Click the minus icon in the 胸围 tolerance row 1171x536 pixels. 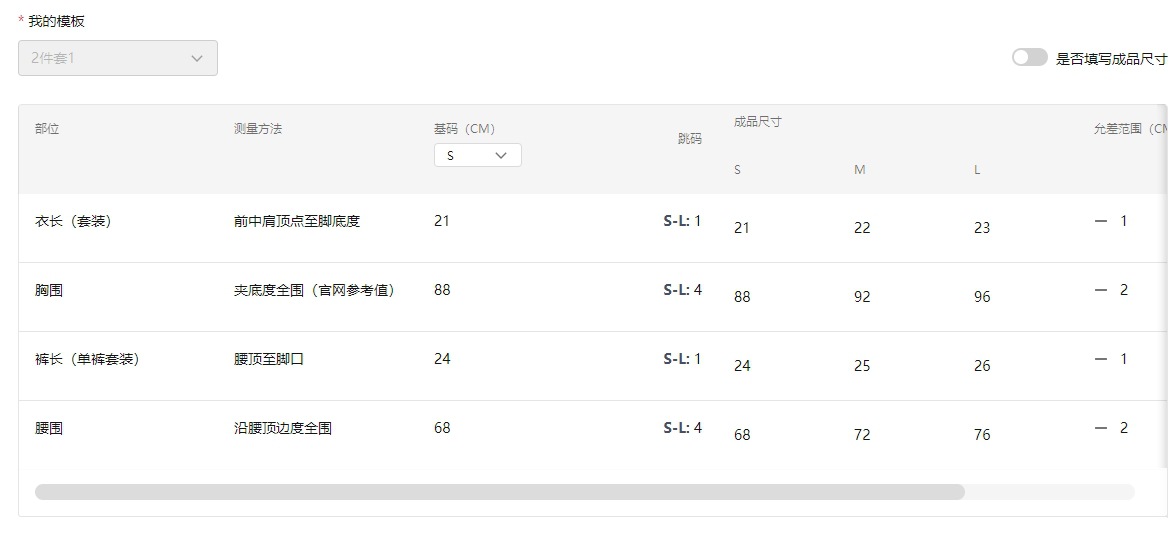(1101, 290)
